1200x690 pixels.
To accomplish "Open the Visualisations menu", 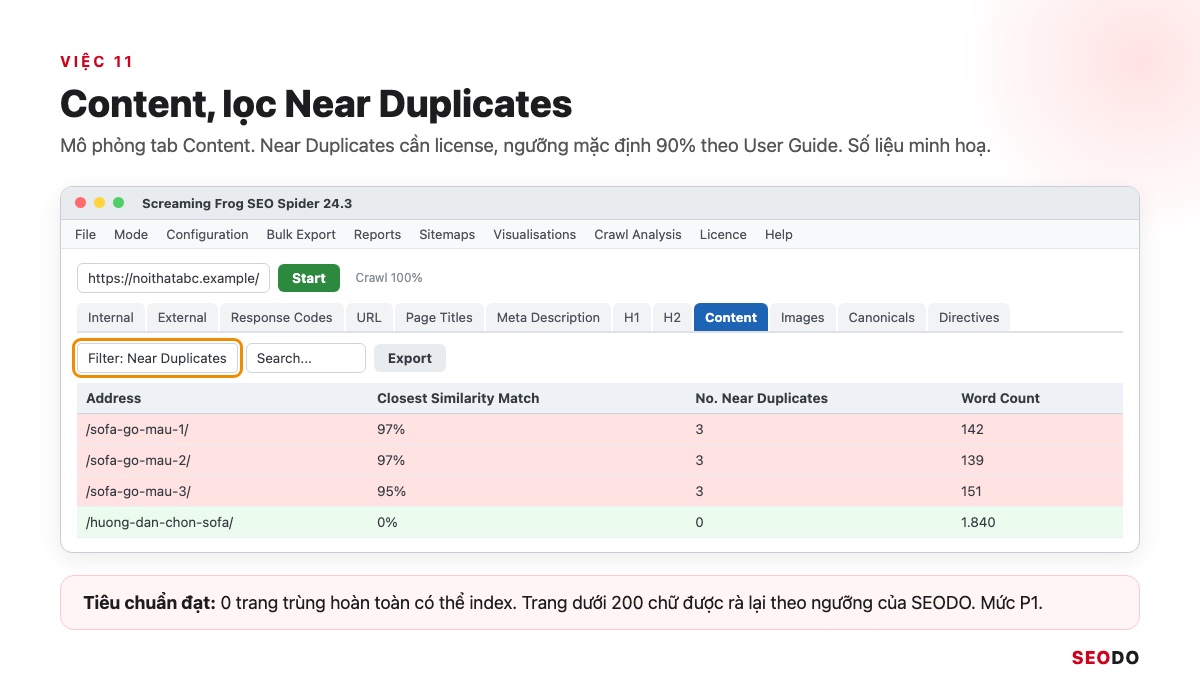I will (x=534, y=234).
